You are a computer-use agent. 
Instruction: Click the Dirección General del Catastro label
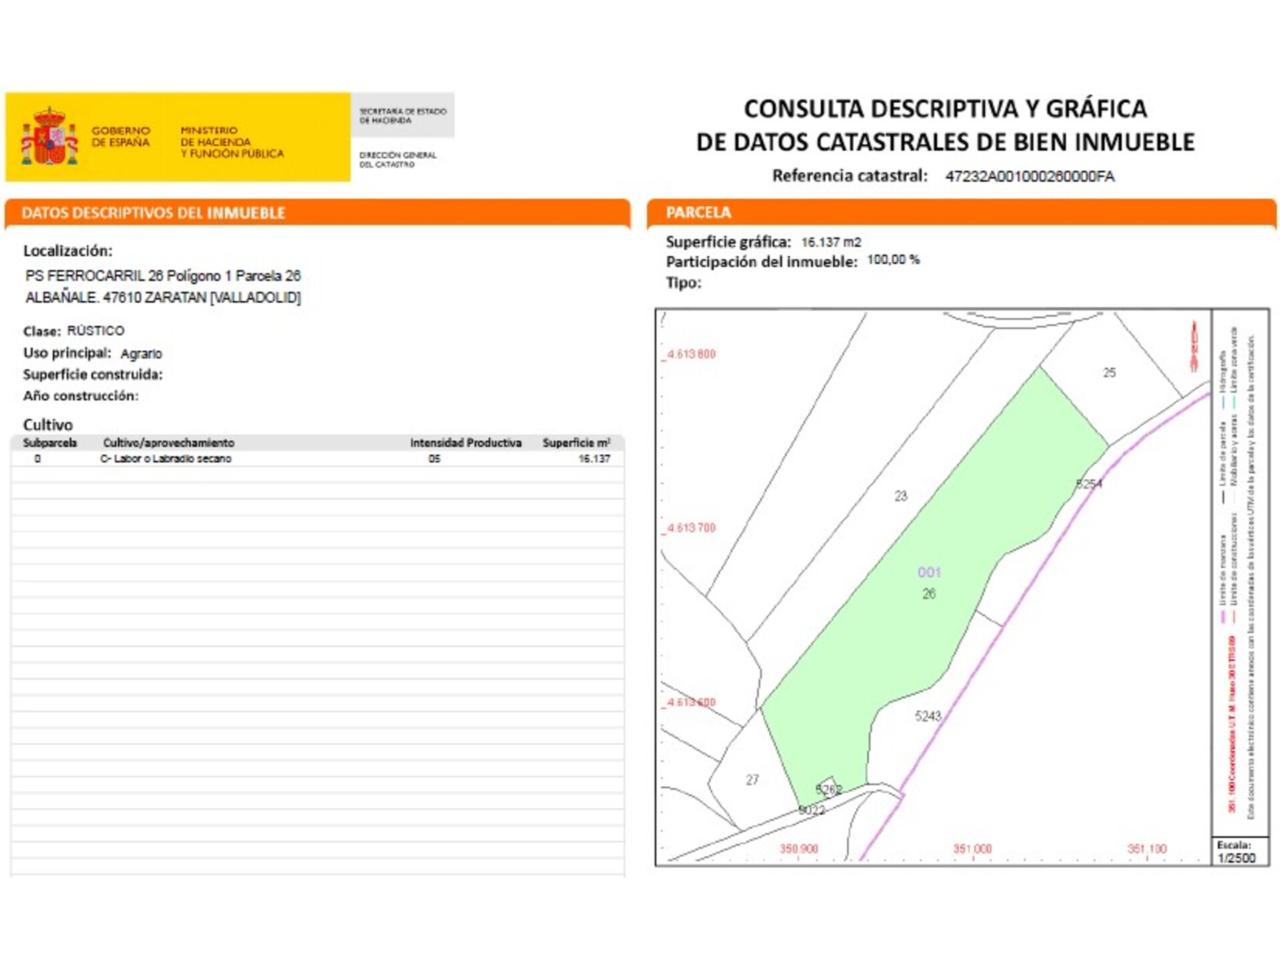(x=398, y=160)
